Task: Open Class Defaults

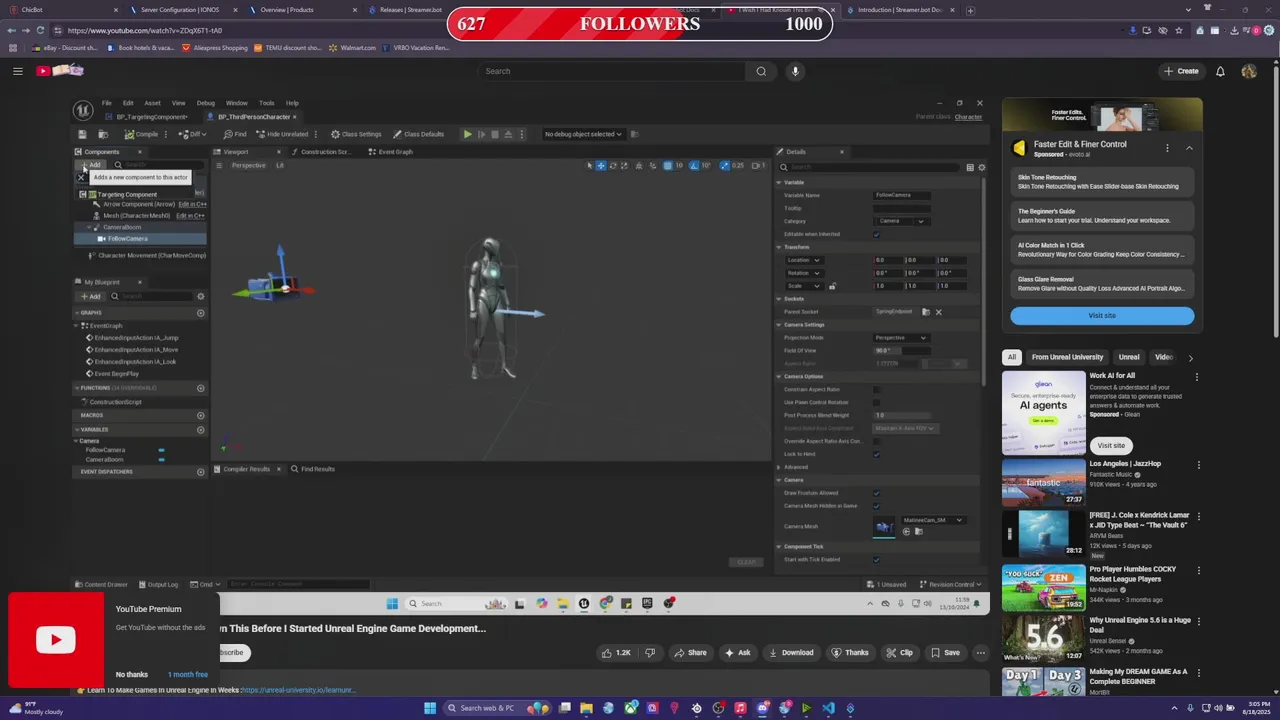Action: click(x=419, y=134)
